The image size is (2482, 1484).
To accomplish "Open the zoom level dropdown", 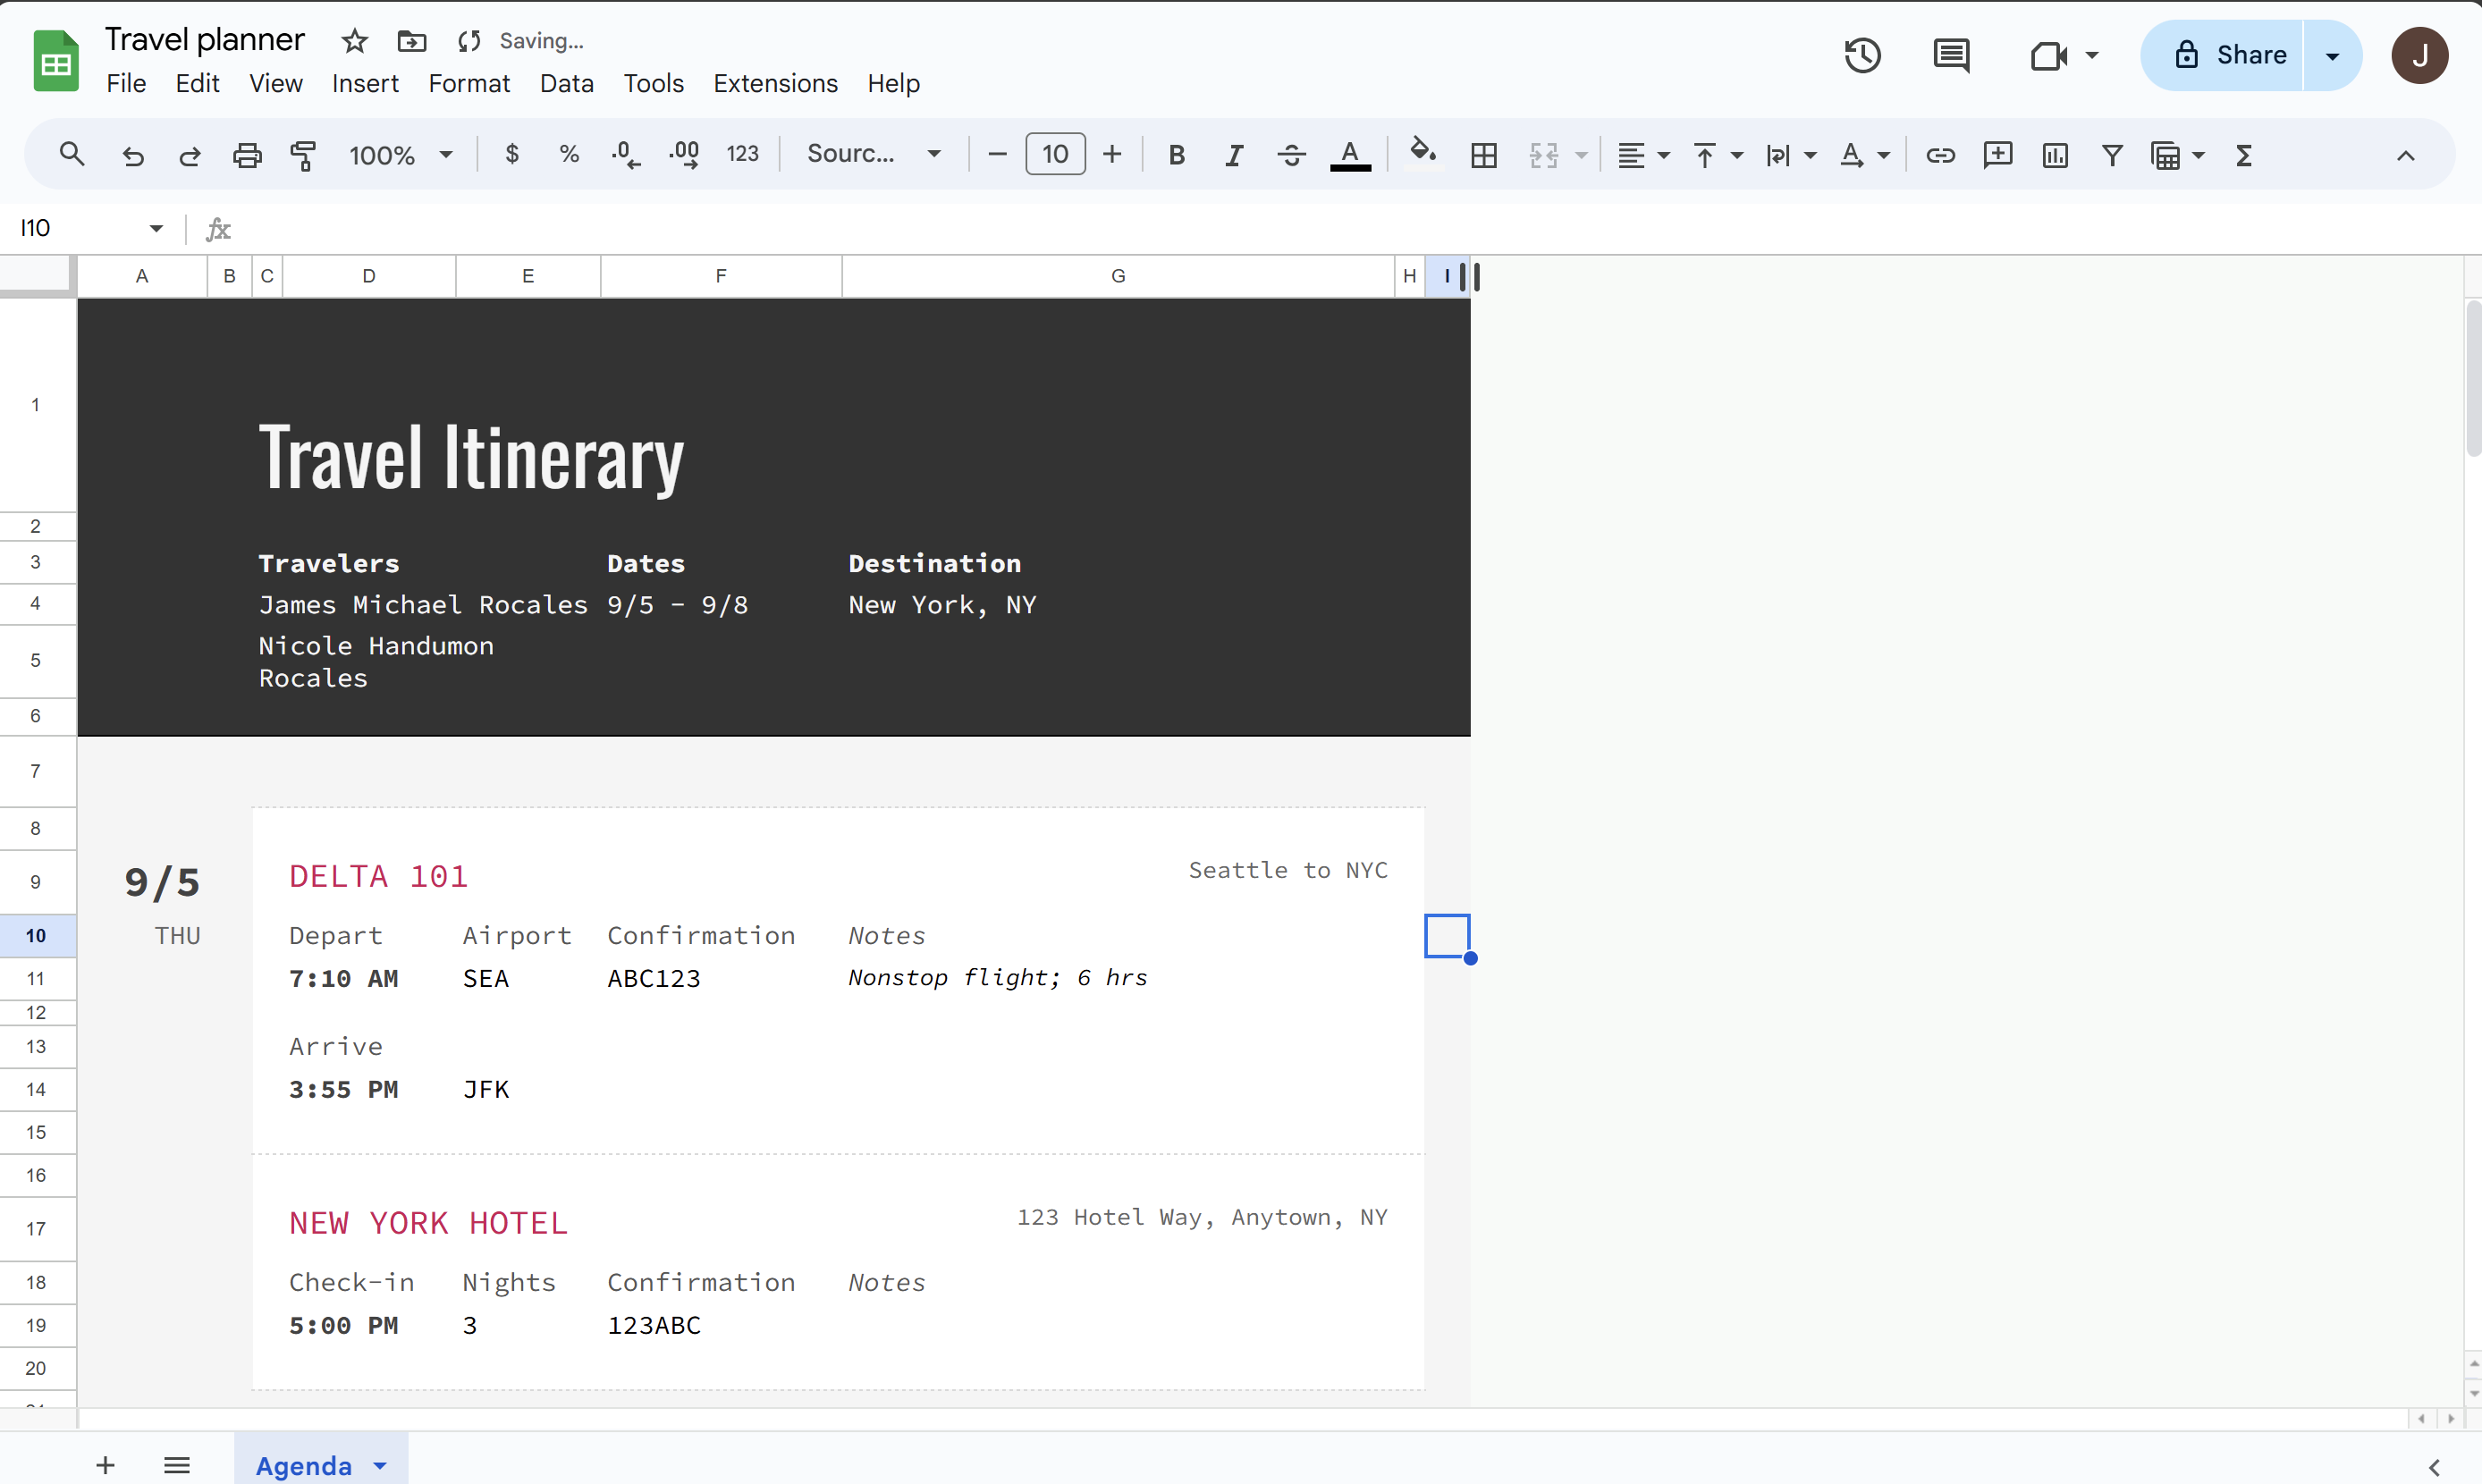I will pyautogui.click(x=400, y=155).
